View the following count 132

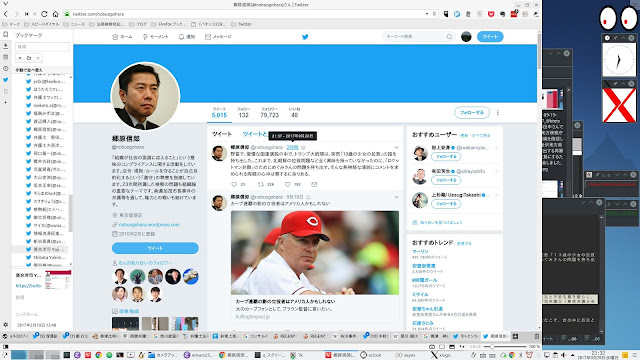point(244,113)
